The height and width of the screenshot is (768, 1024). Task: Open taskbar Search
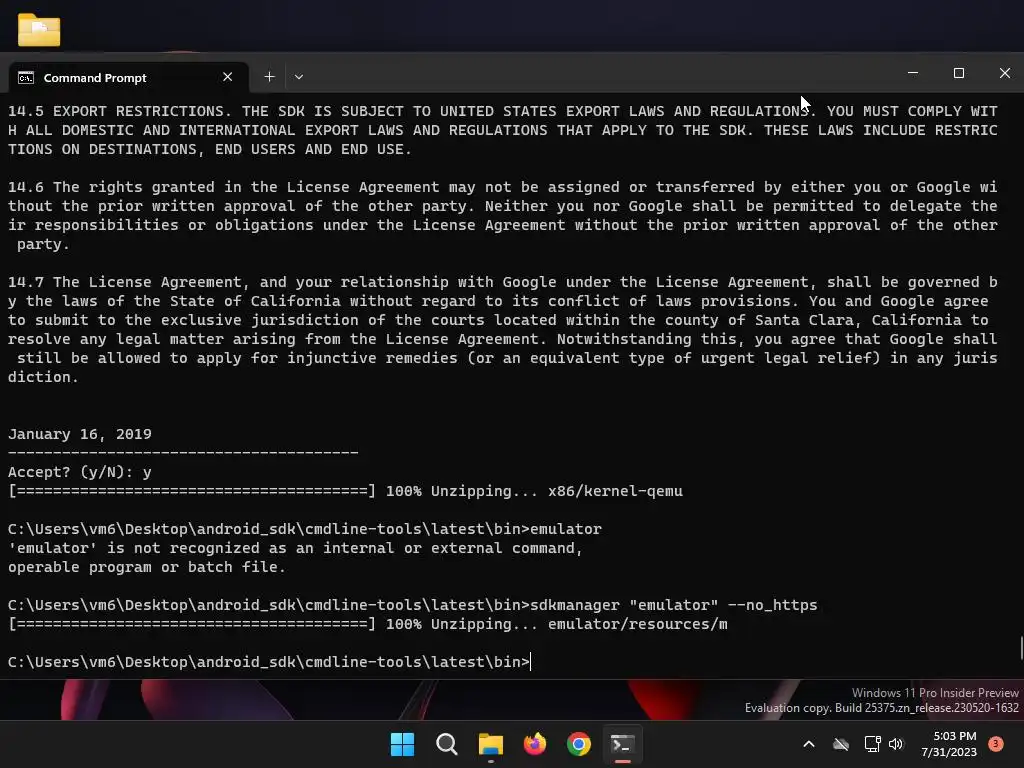447,744
